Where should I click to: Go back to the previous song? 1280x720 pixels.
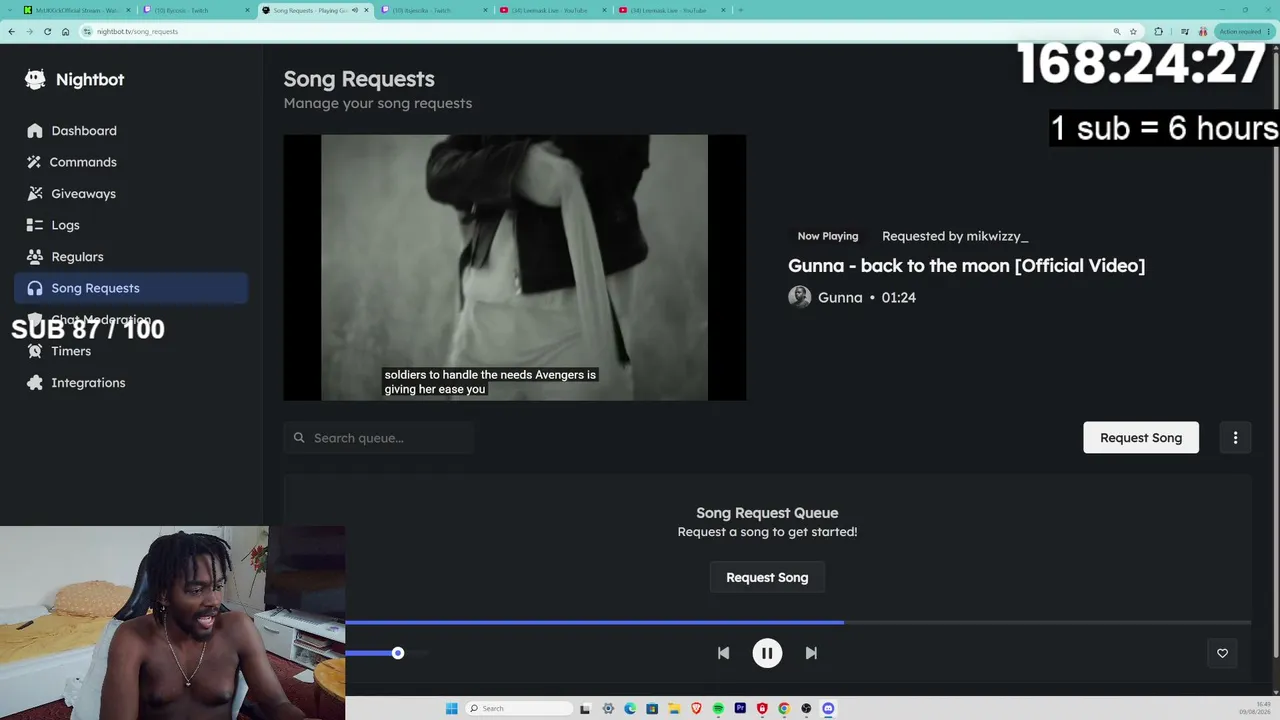[723, 653]
